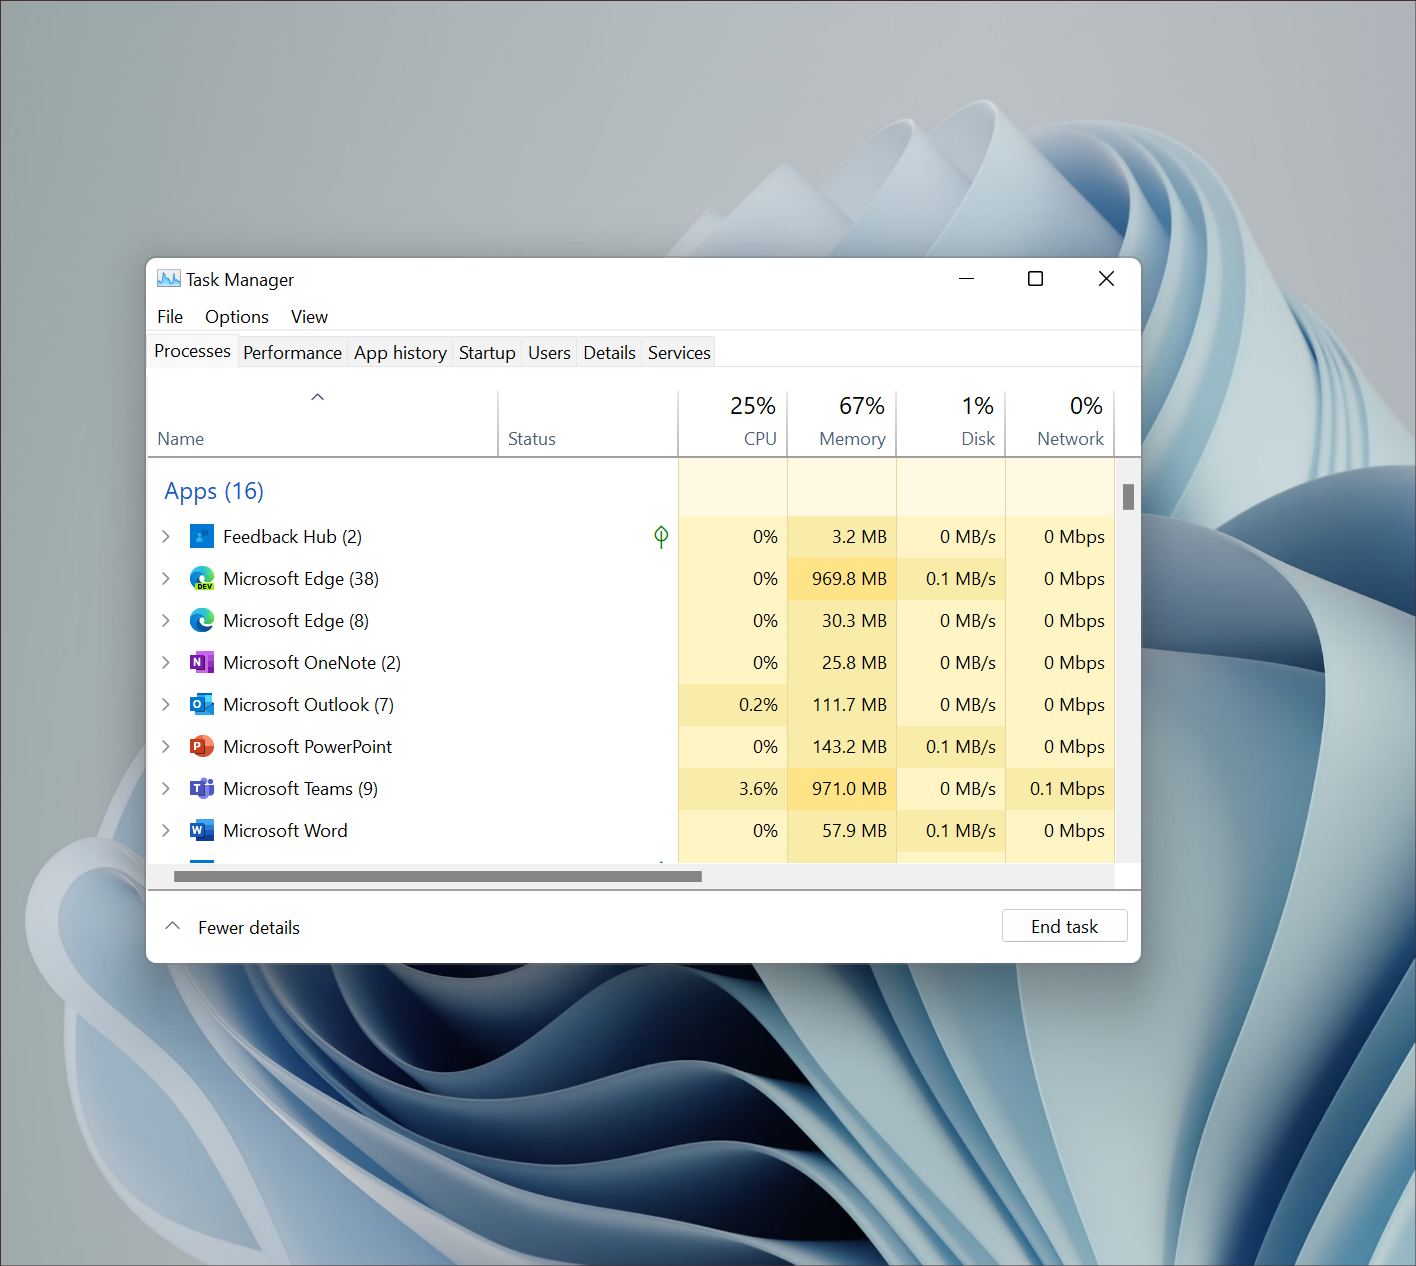This screenshot has height=1266, width=1416.
Task: Select the Processes tab
Action: [192, 351]
